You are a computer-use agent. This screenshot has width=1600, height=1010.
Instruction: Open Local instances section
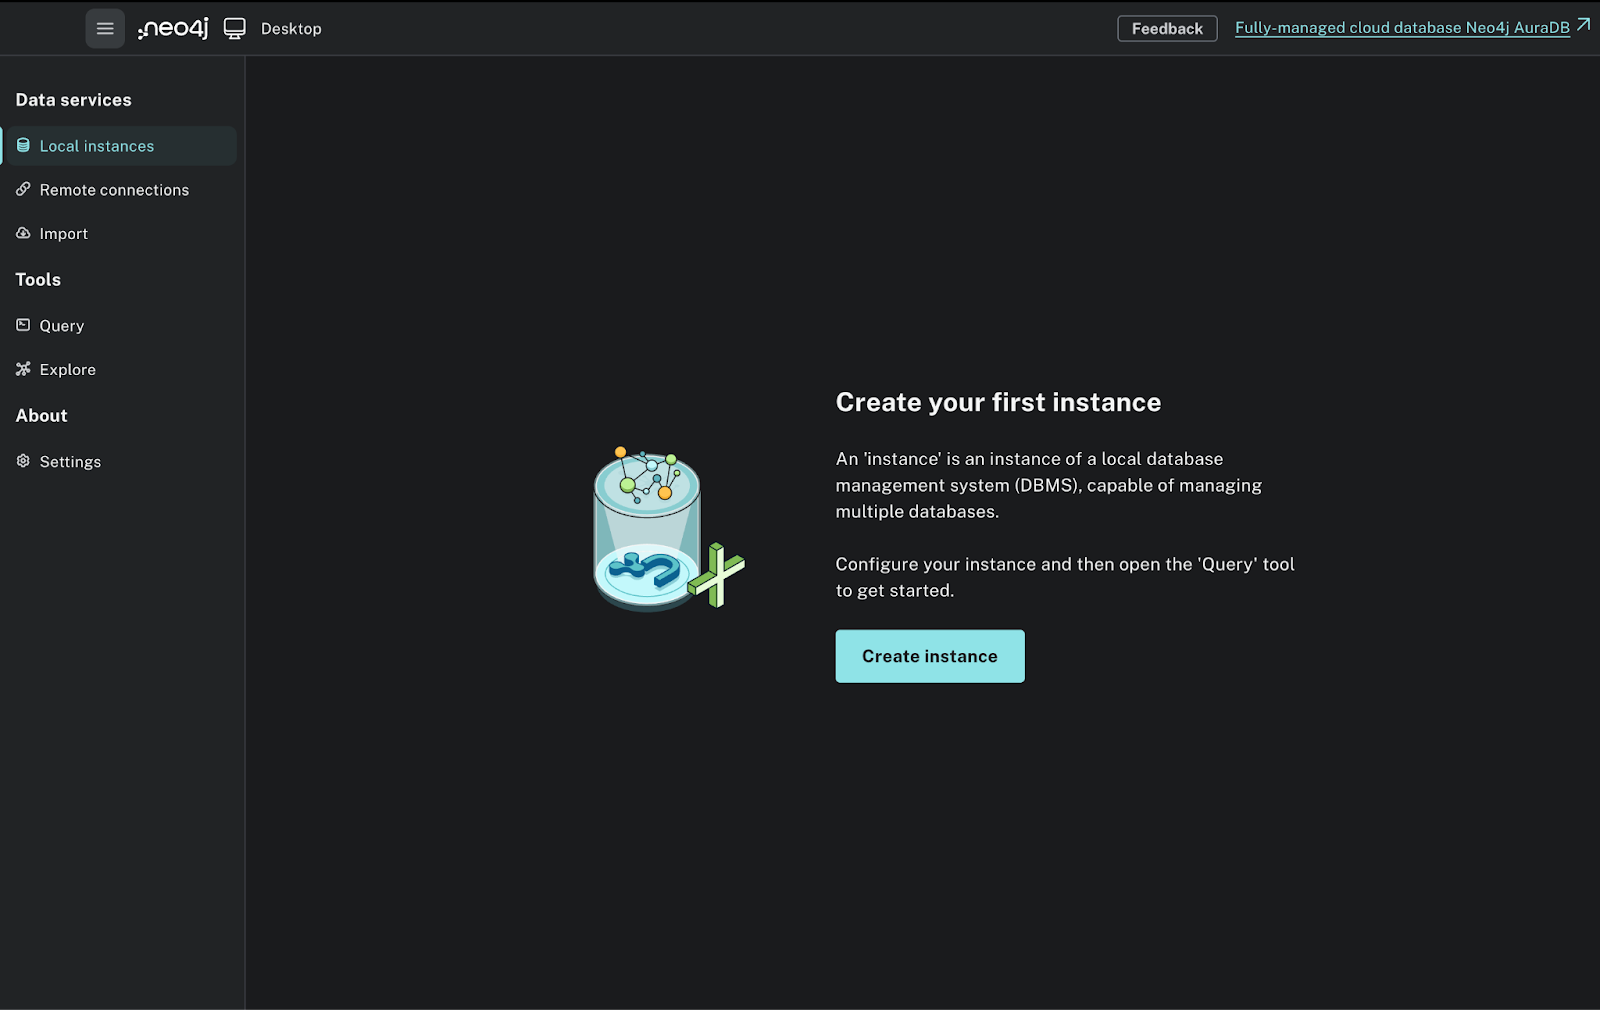(119, 146)
